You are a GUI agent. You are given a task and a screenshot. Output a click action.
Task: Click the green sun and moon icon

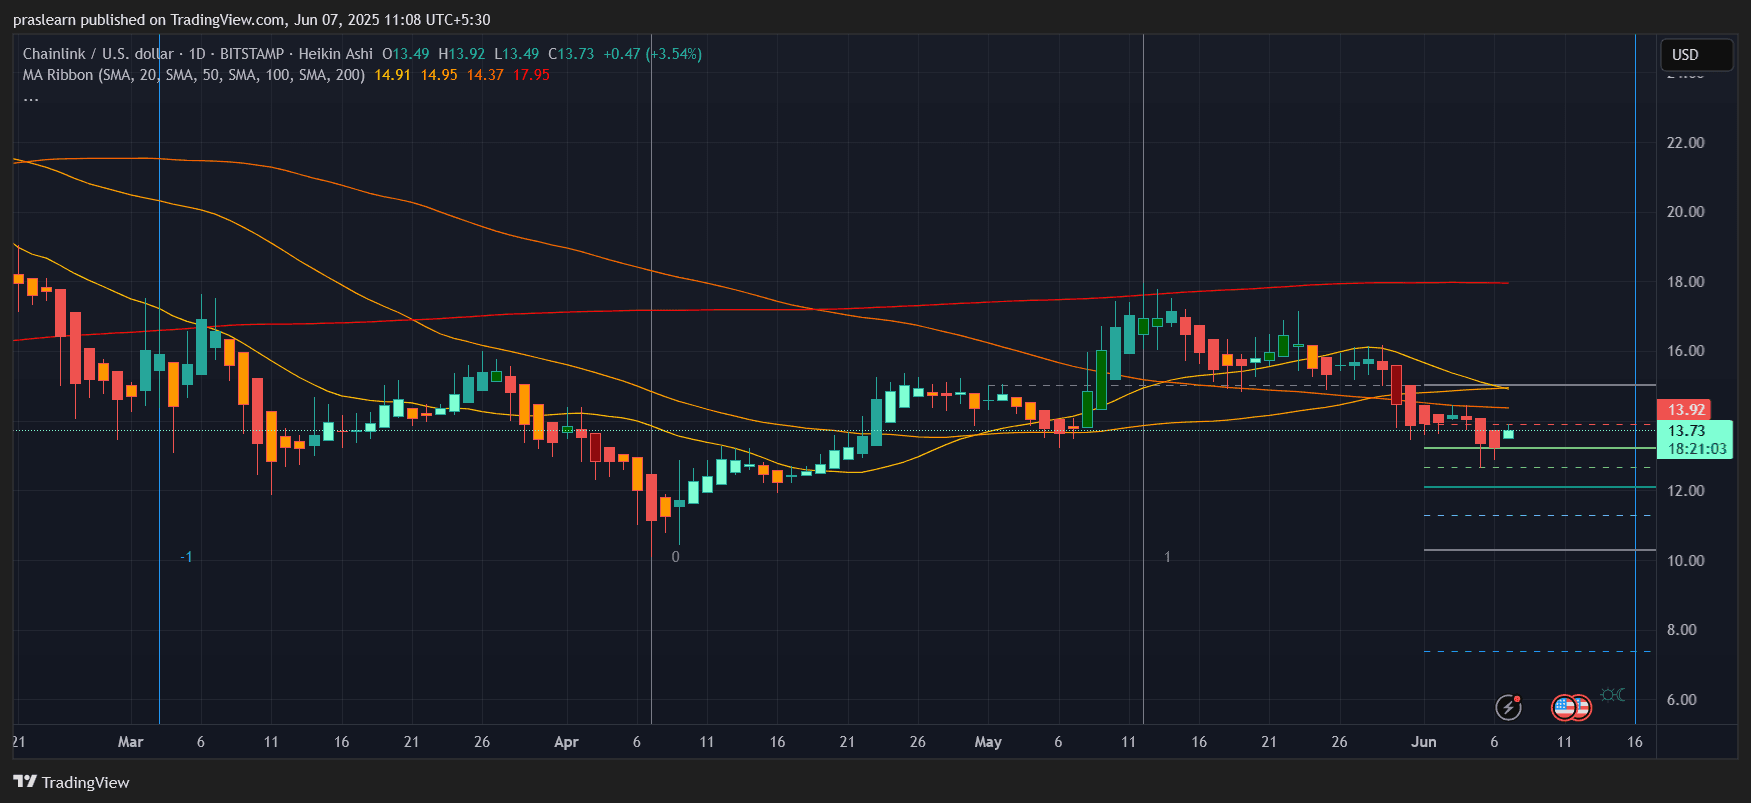(x=1612, y=695)
